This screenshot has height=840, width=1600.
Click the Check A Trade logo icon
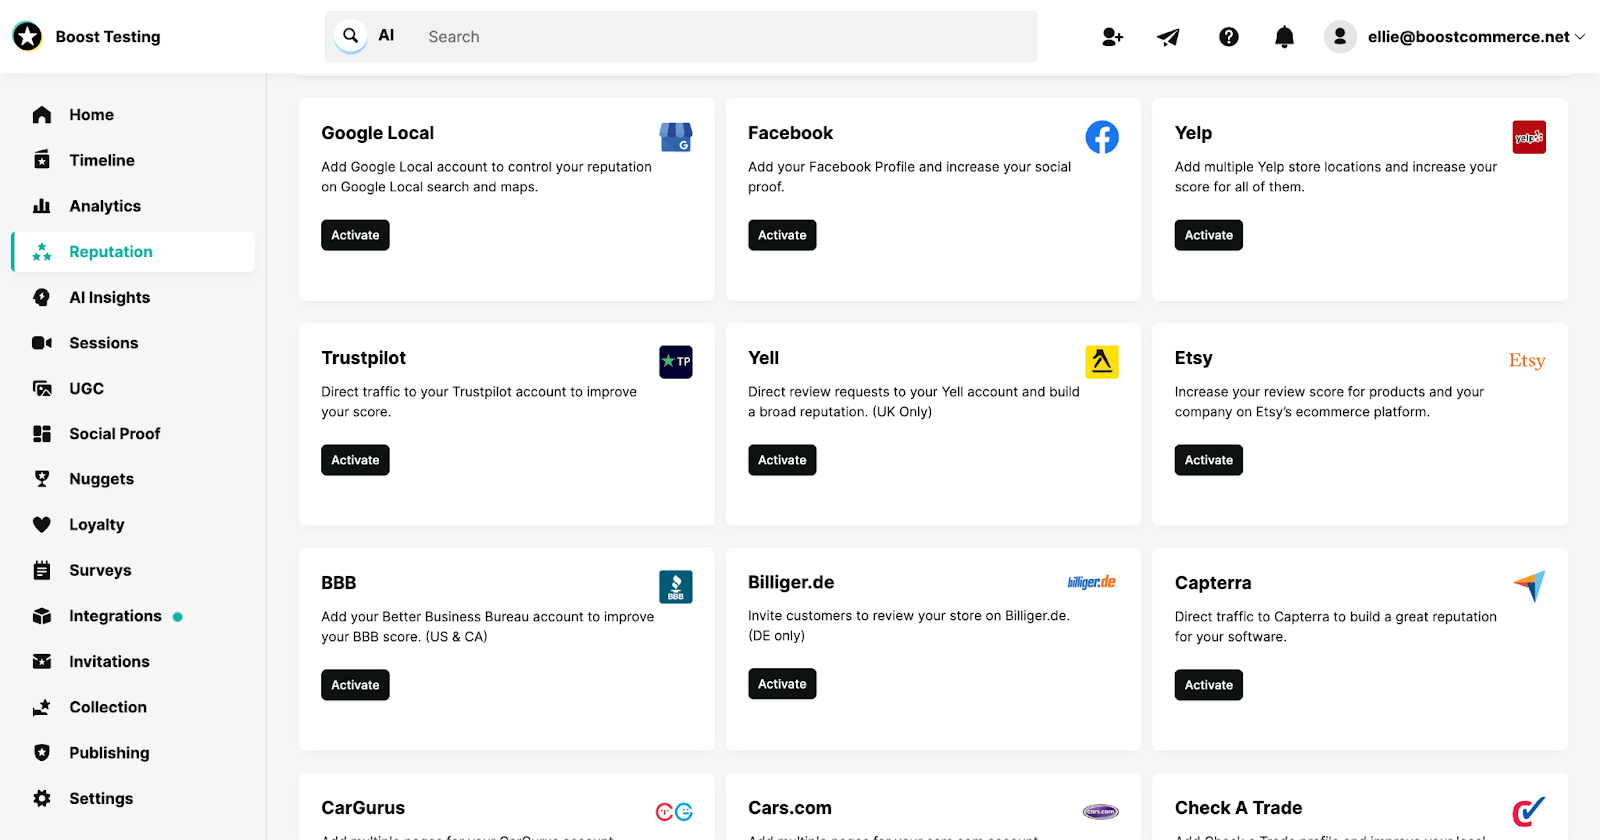(1529, 811)
